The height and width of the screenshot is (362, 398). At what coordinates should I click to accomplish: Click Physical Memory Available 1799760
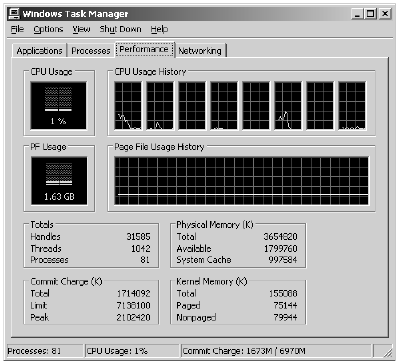(x=280, y=249)
